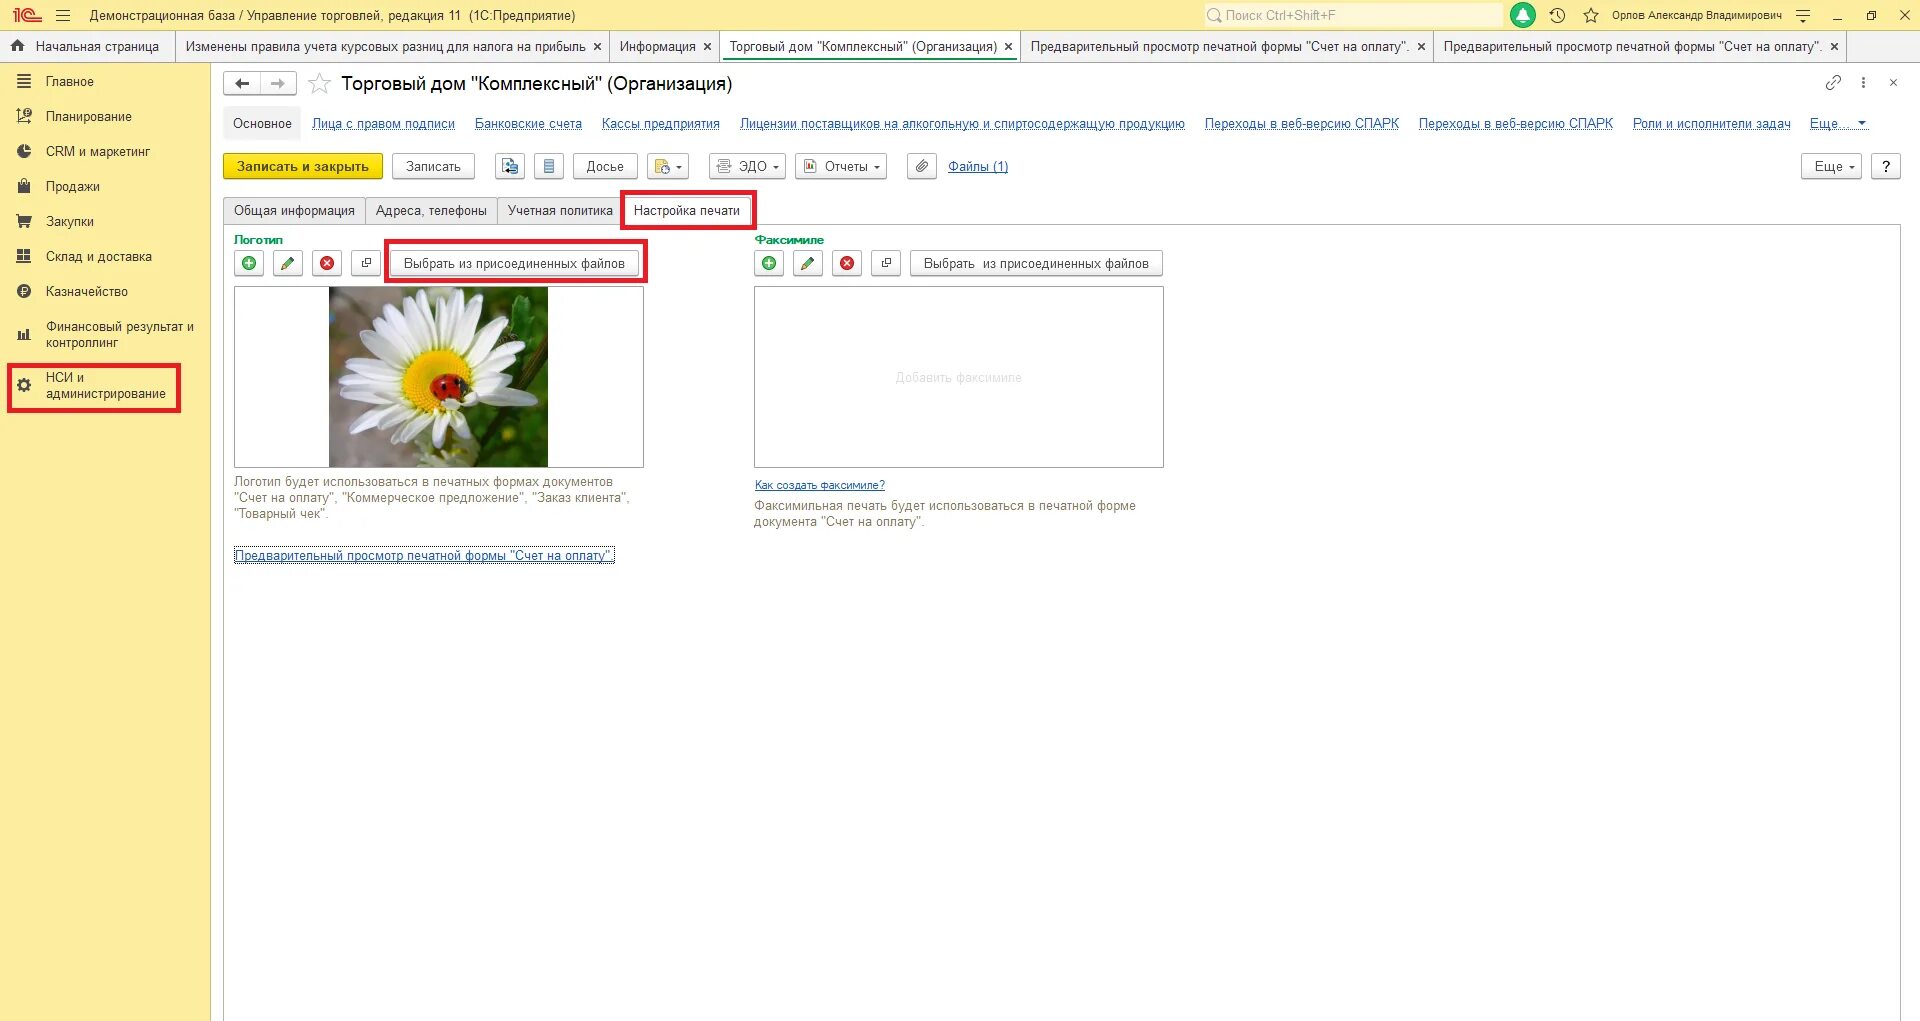The height and width of the screenshot is (1021, 1920).
Task: Open invoice print form preview link
Action: [424, 556]
